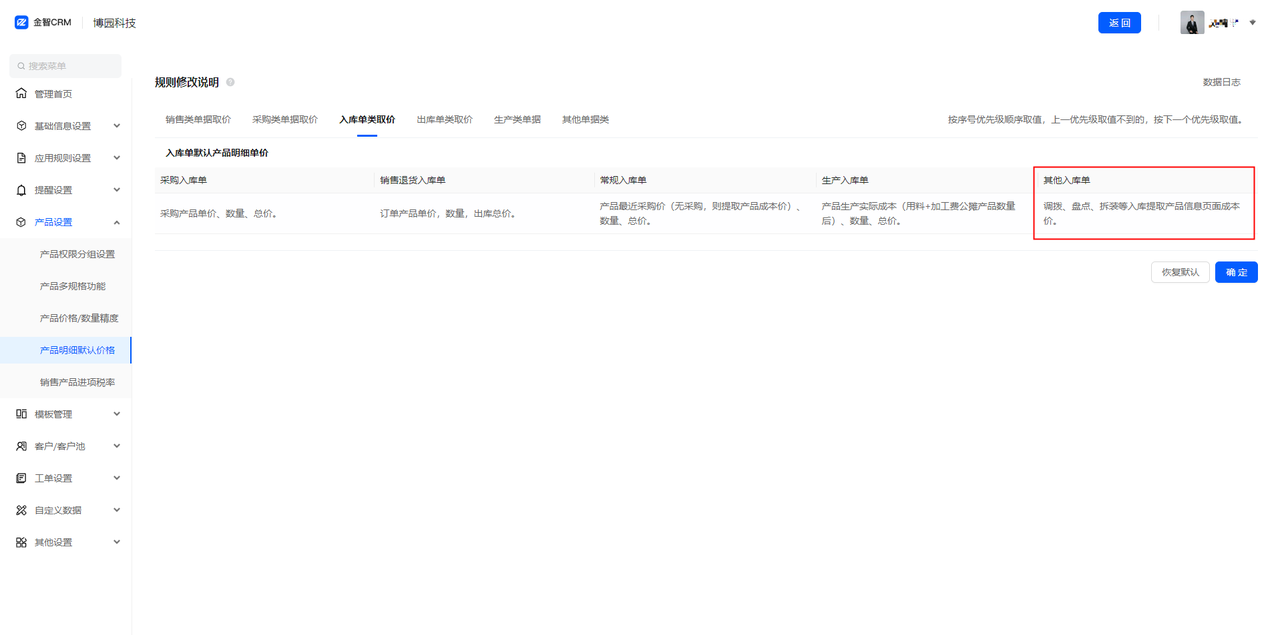Expand 自定义数据 with its chevron

(x=117, y=510)
